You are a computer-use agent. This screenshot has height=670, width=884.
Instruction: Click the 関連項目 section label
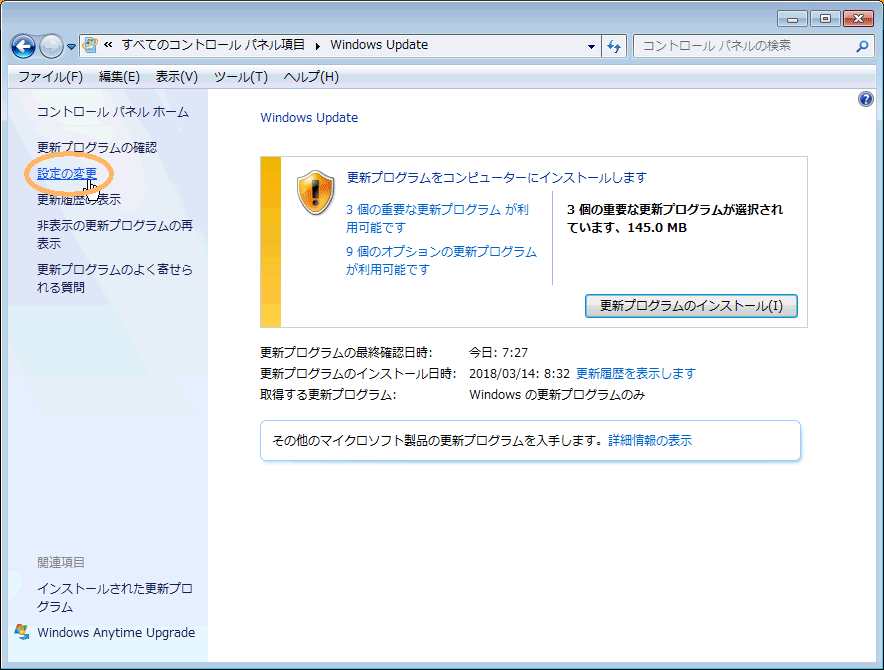[x=61, y=562]
